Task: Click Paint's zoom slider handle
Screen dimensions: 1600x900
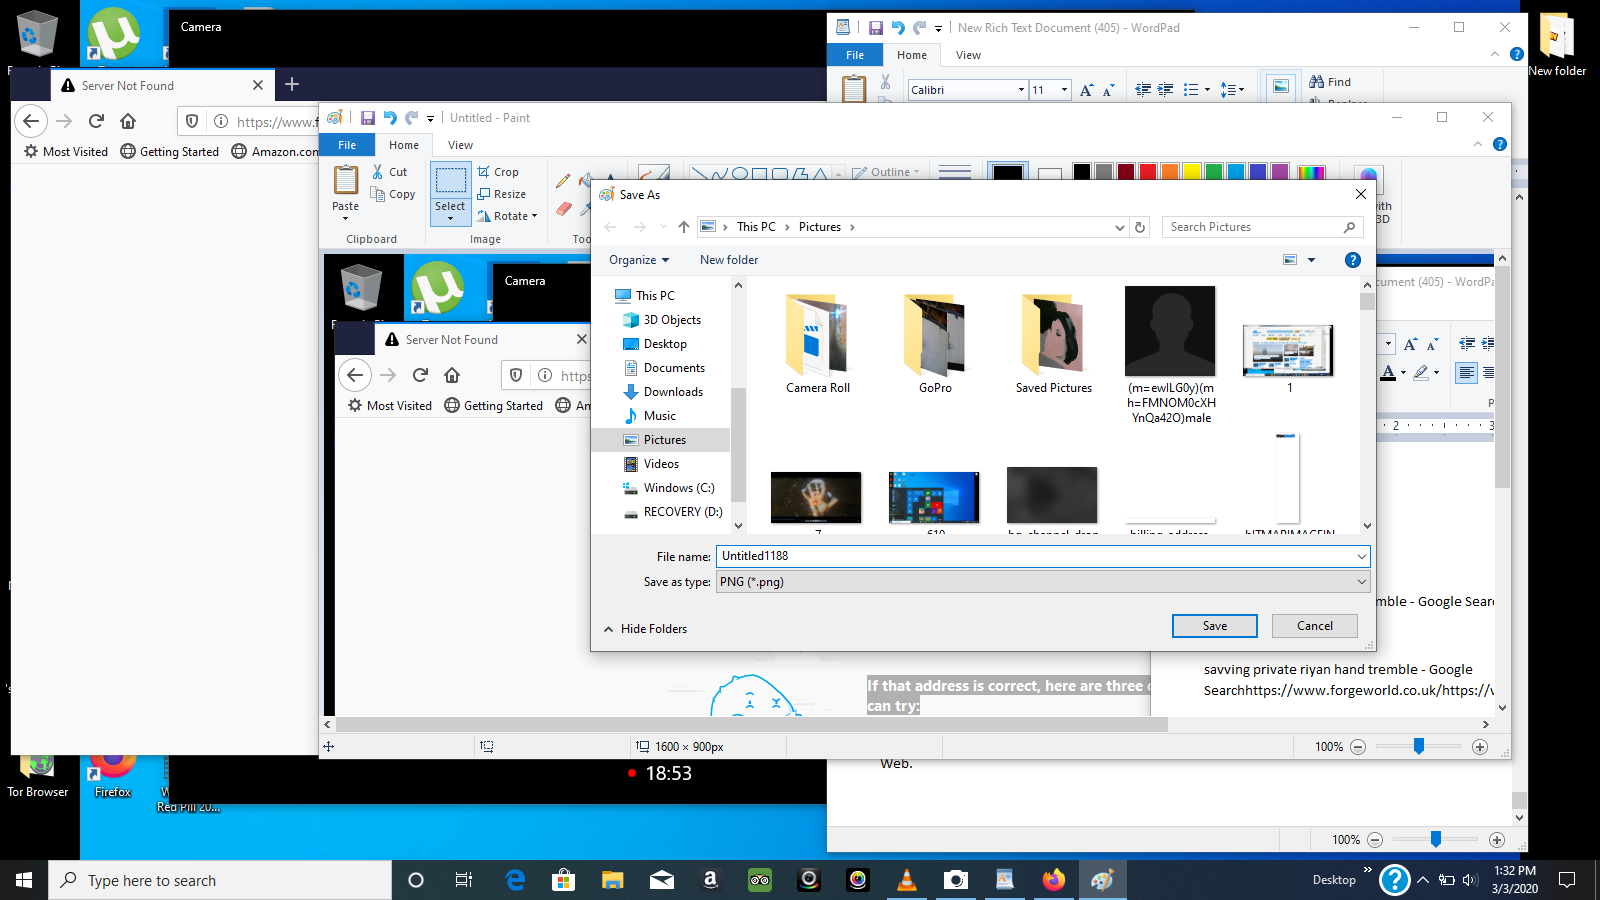Action: click(x=1418, y=746)
